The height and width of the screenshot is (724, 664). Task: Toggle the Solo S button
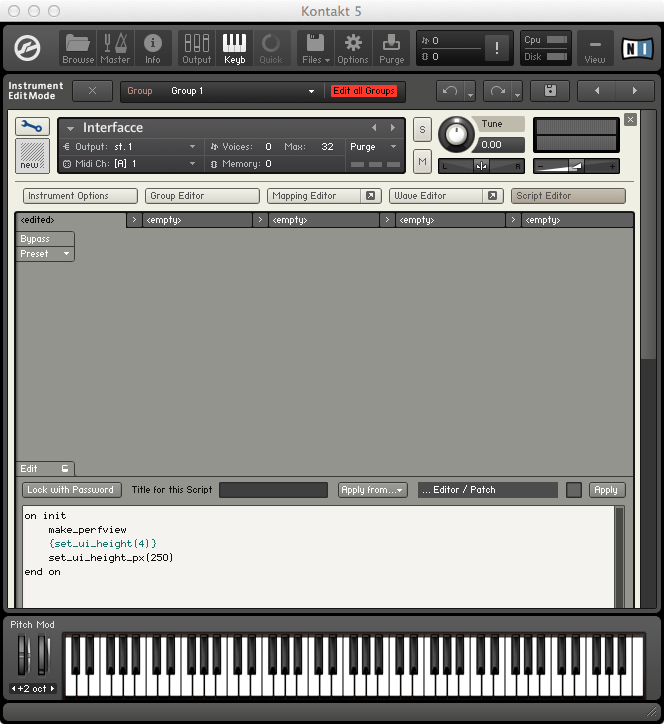pos(422,130)
